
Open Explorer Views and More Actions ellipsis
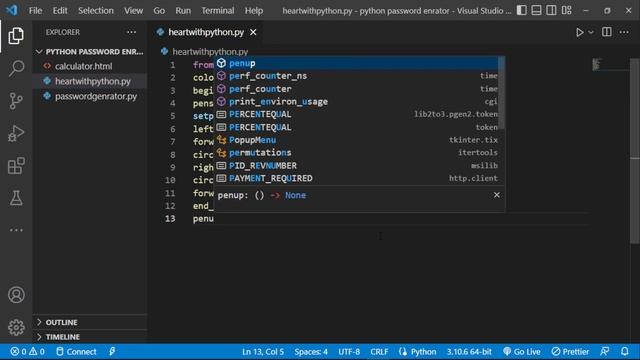(x=131, y=32)
